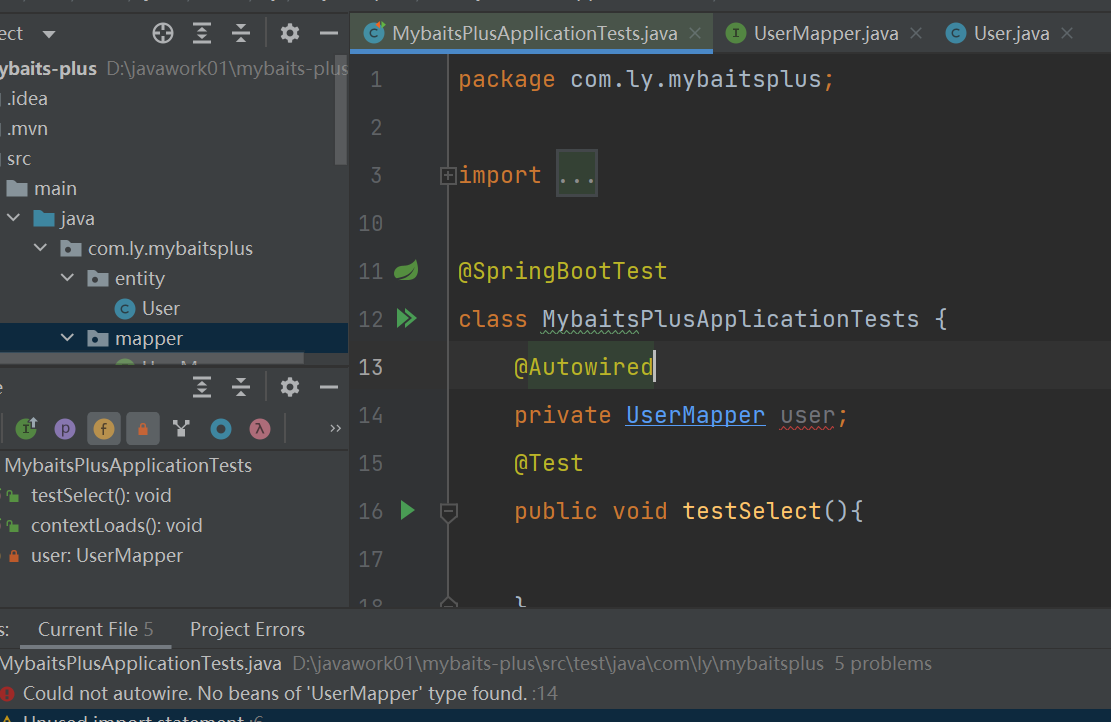
Task: Collapse all in the Structure panel
Action: coord(241,387)
